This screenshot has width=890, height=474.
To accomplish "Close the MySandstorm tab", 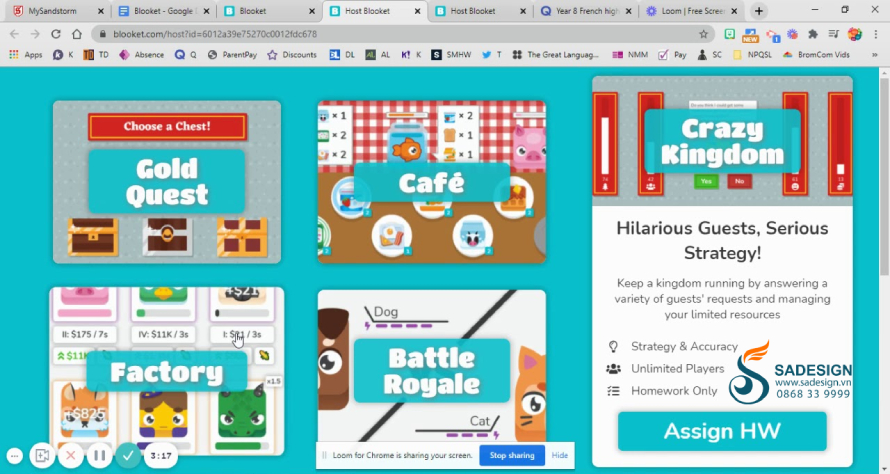I will pyautogui.click(x=100, y=11).
